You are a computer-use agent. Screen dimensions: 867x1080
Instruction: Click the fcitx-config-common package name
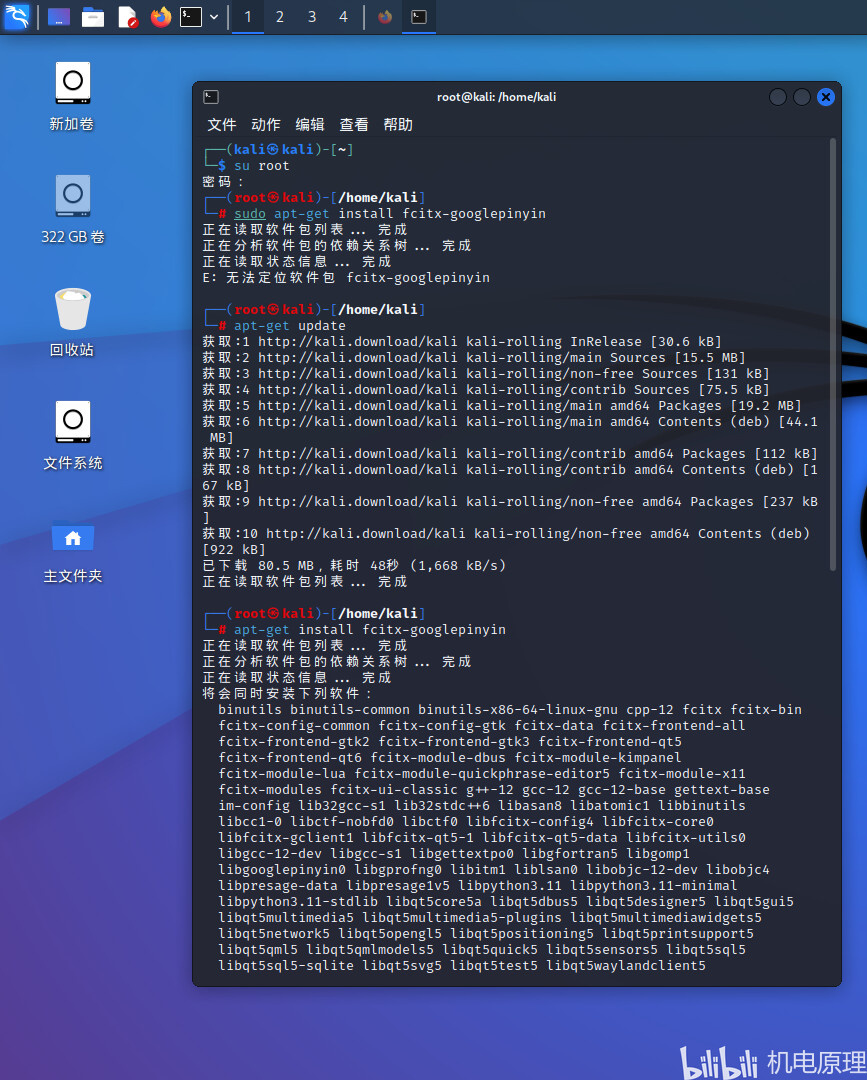294,726
